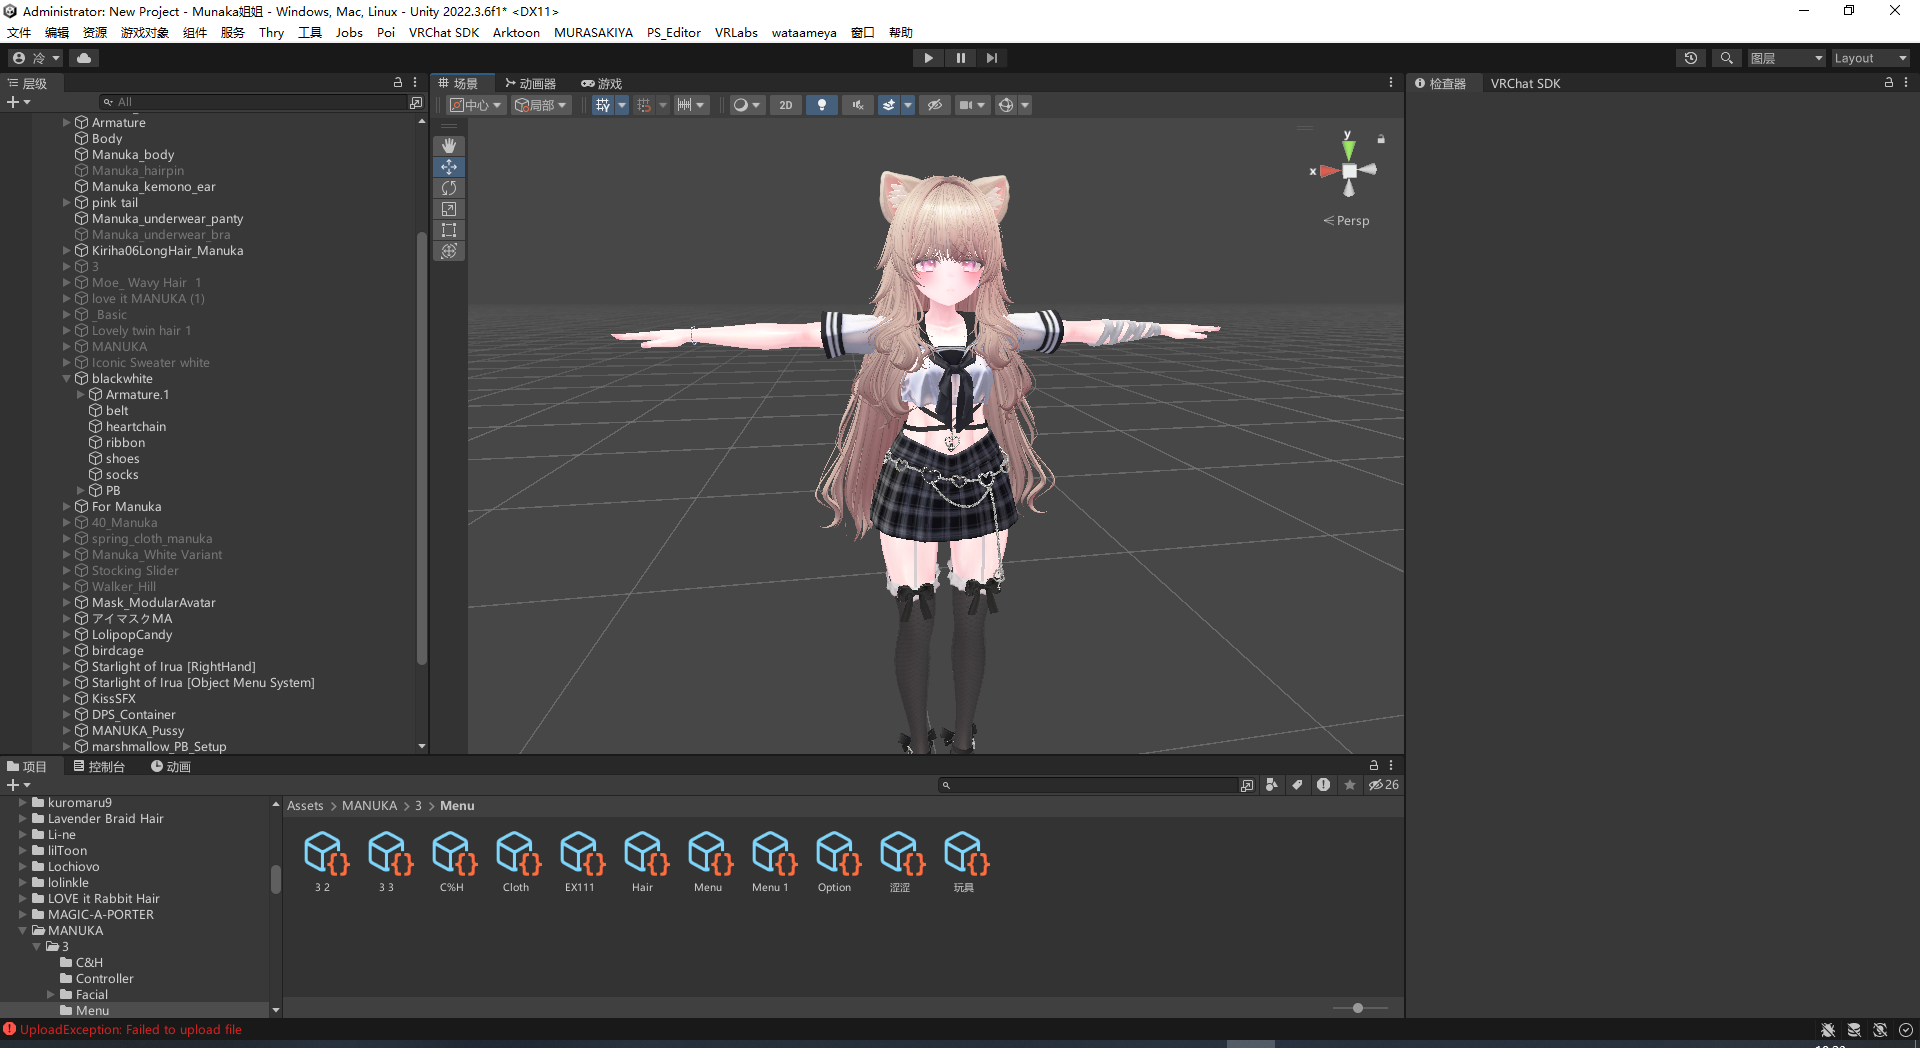
Task: Open the VRChat SDK menu
Action: (x=444, y=32)
